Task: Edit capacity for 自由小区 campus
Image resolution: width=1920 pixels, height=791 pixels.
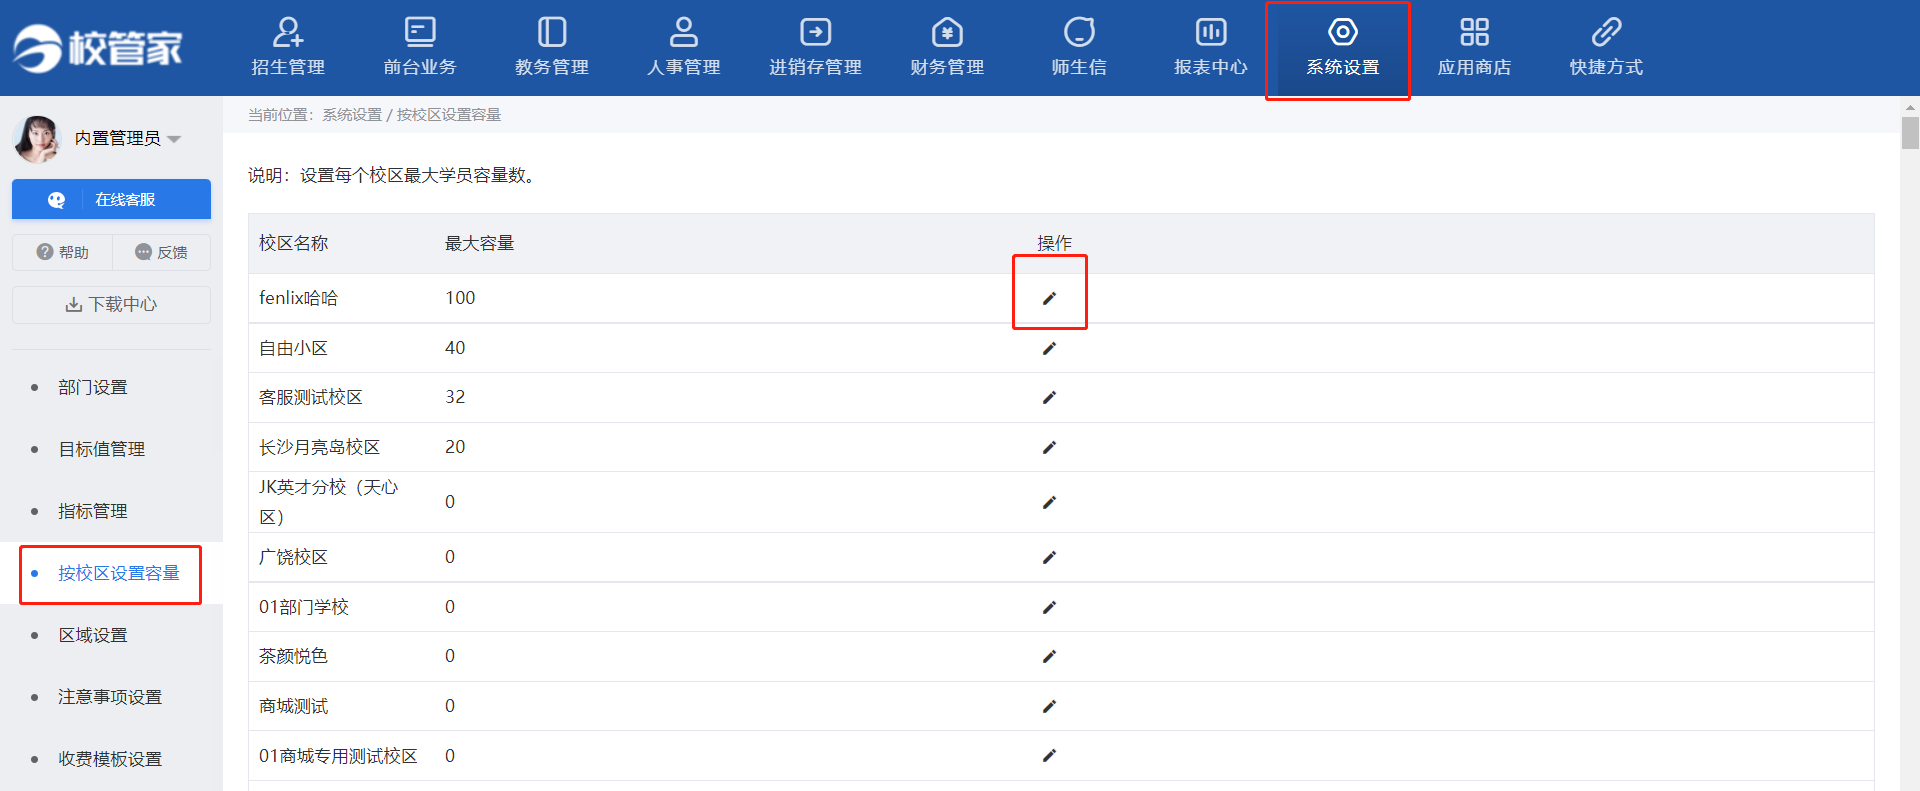Action: (1049, 348)
